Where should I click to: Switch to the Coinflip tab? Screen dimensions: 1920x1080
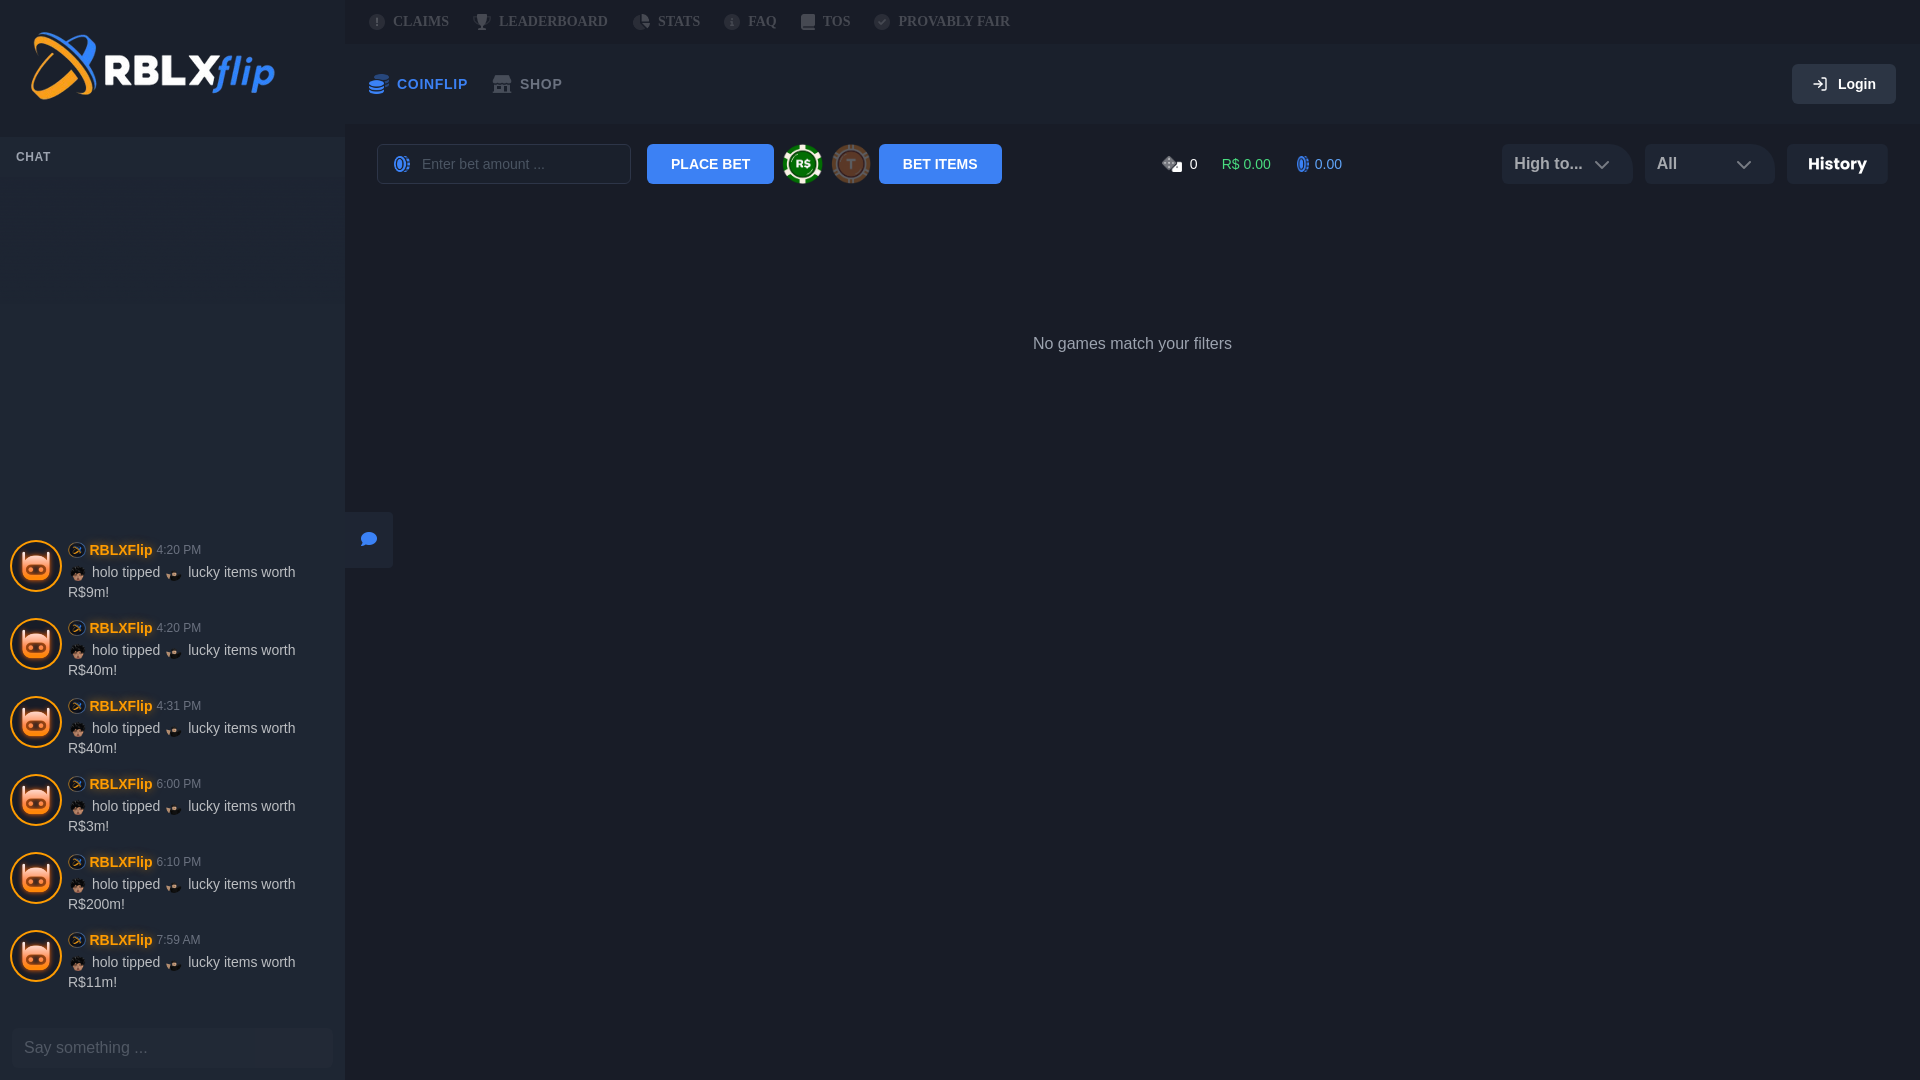418,84
